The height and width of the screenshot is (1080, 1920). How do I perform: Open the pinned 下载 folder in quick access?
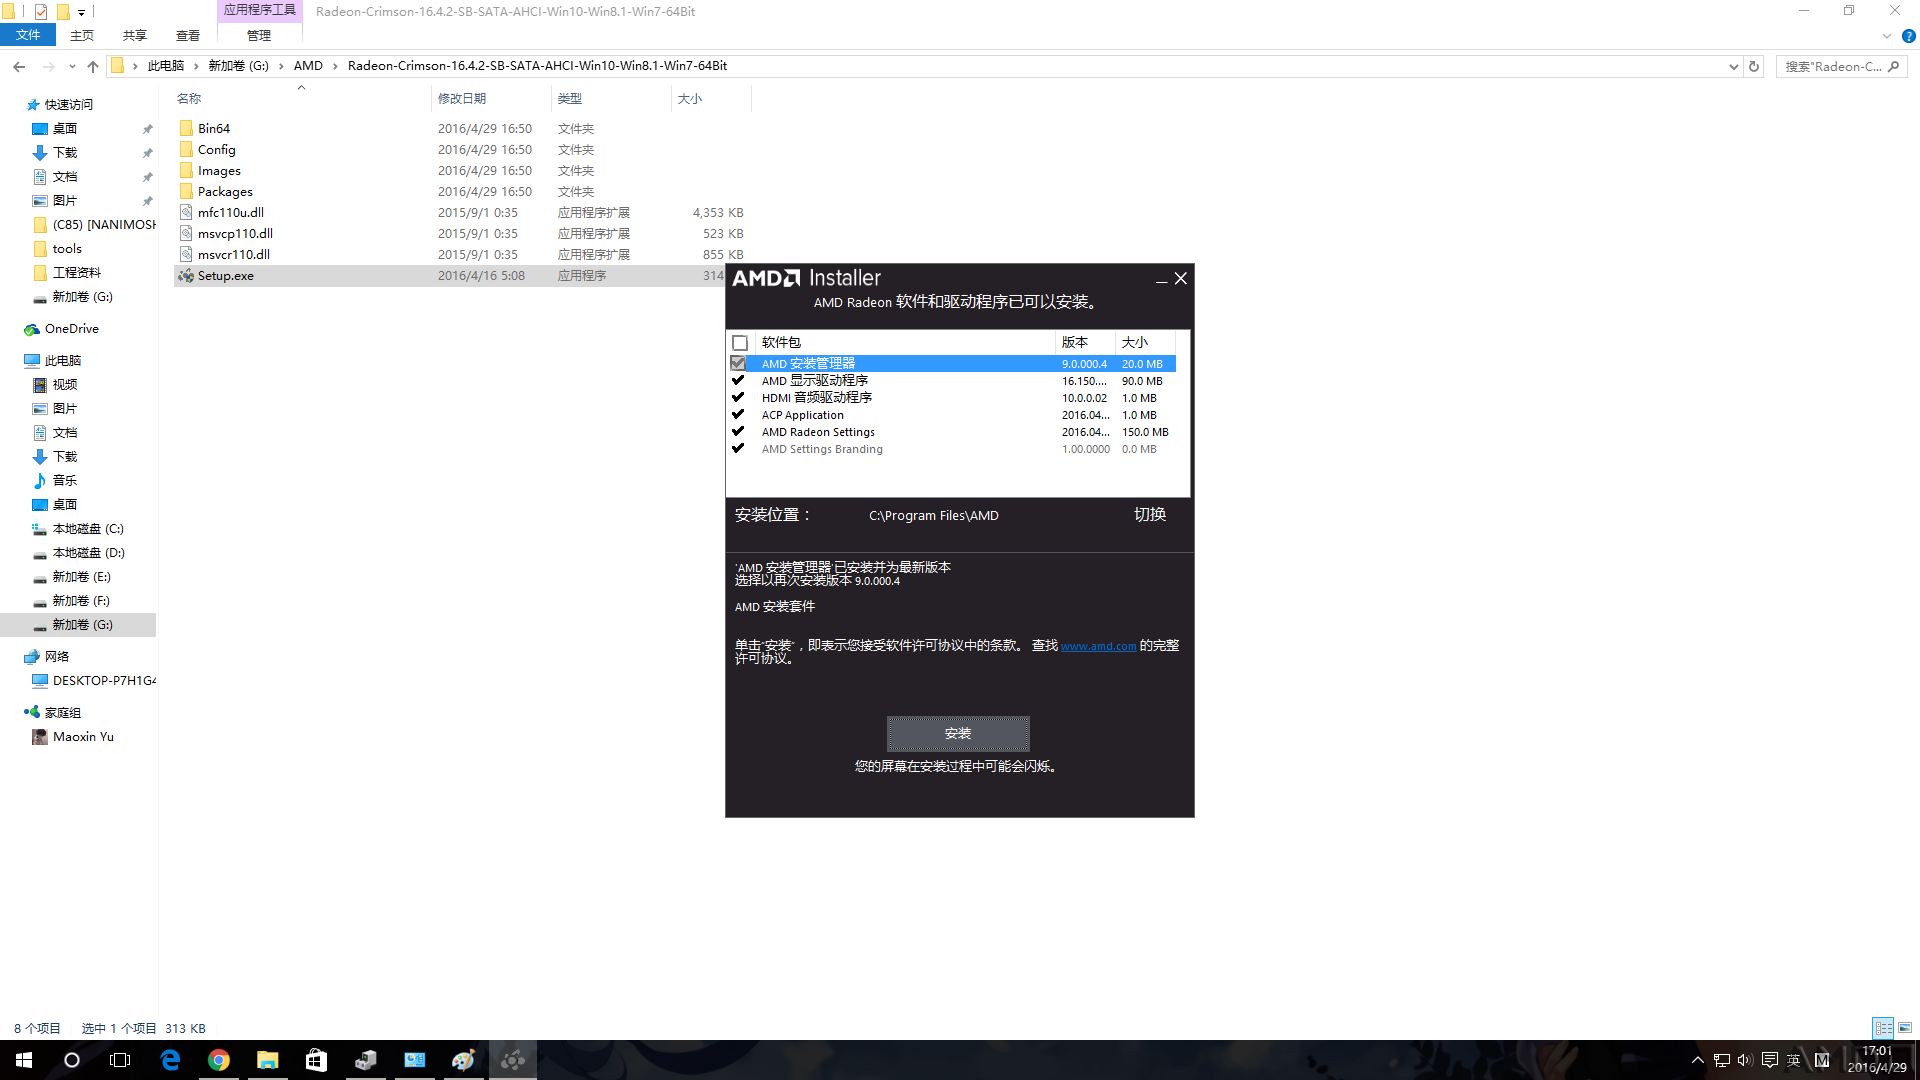(x=65, y=152)
